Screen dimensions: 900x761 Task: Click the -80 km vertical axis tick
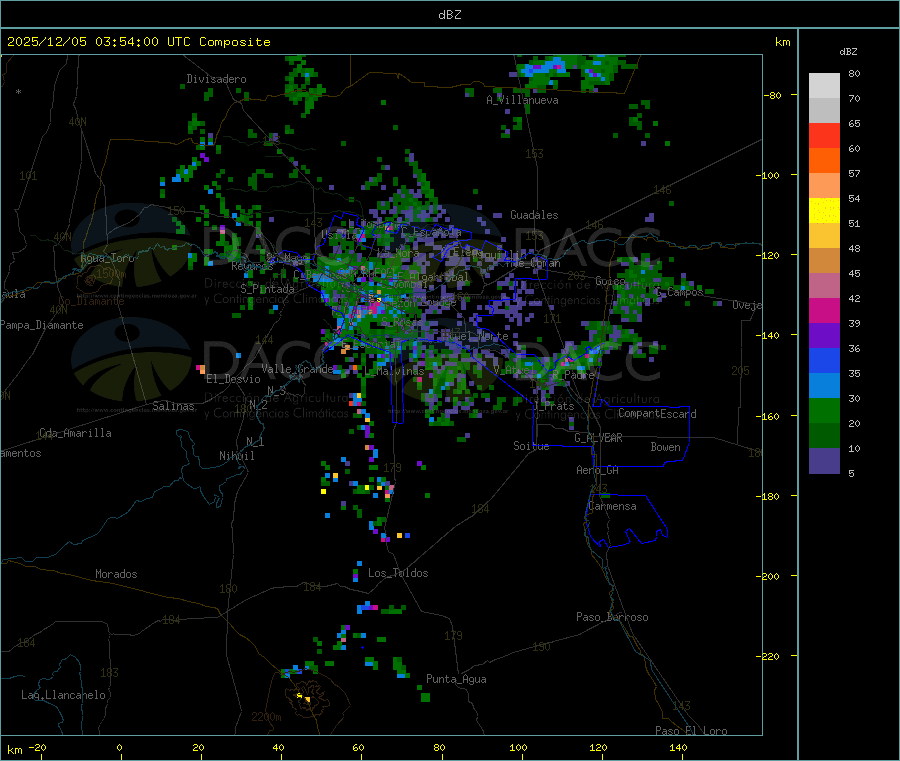(x=772, y=95)
